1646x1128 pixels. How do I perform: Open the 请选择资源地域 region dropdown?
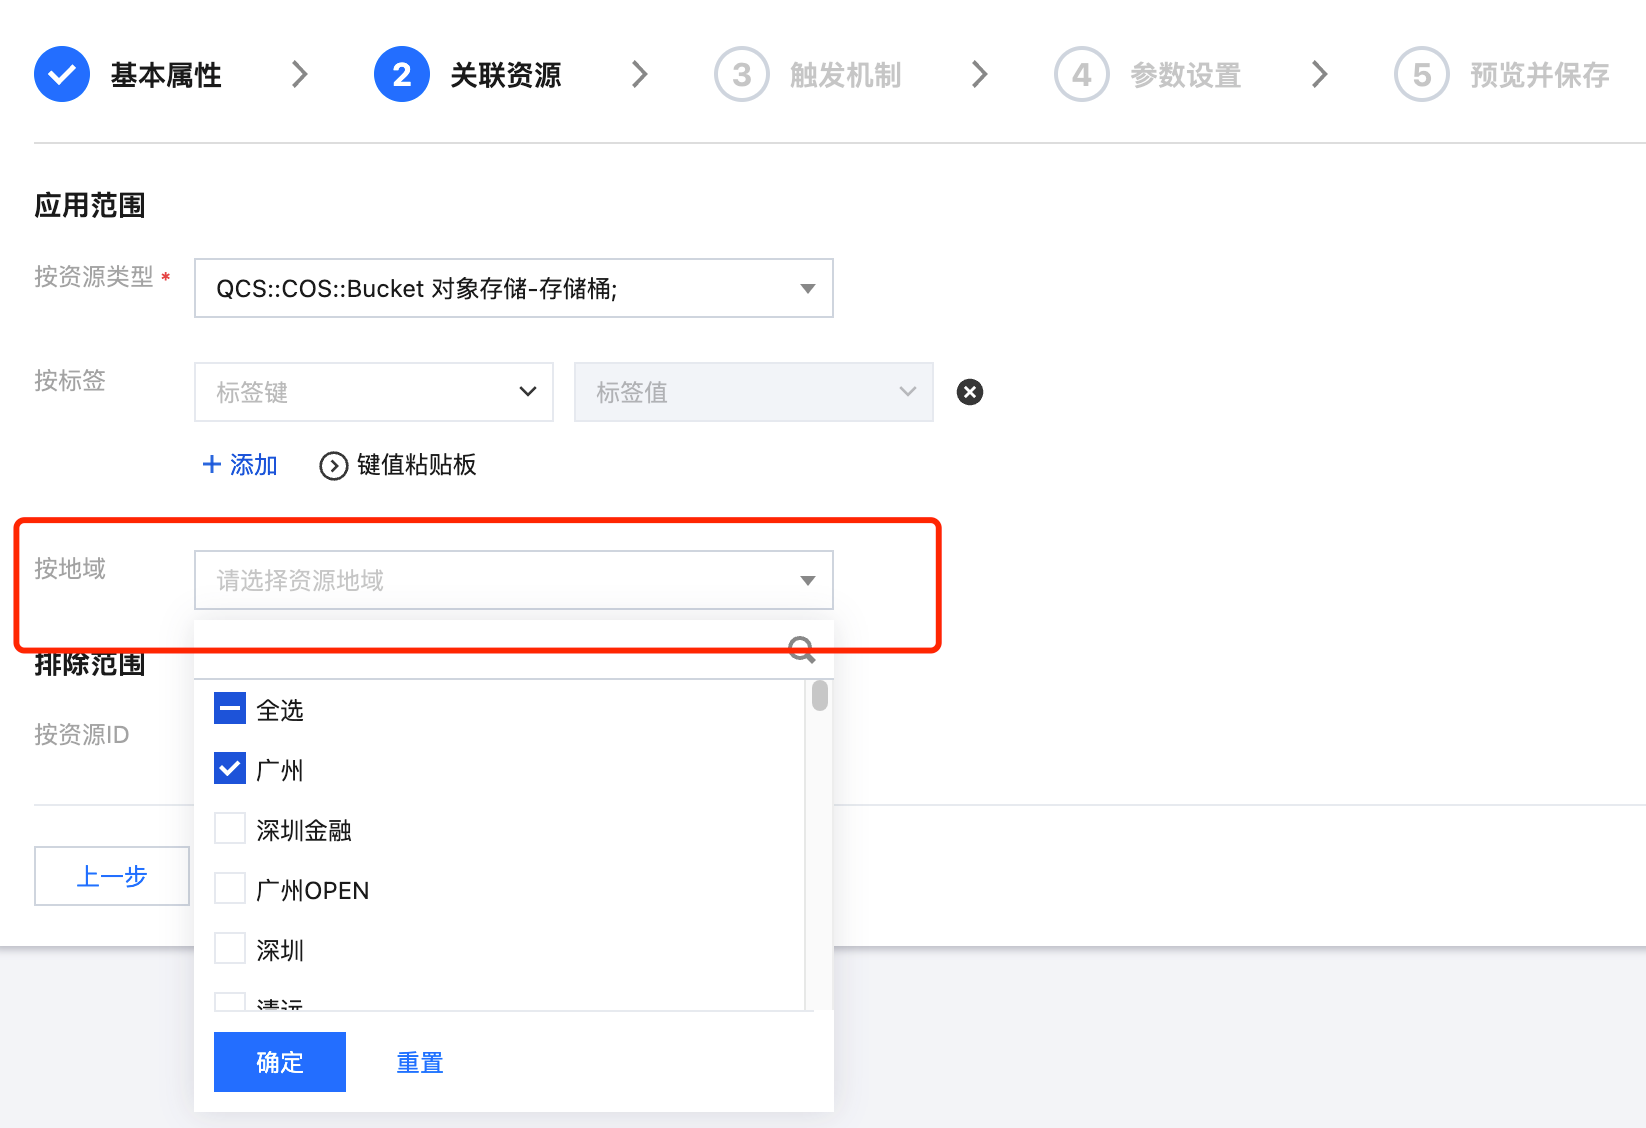point(513,580)
